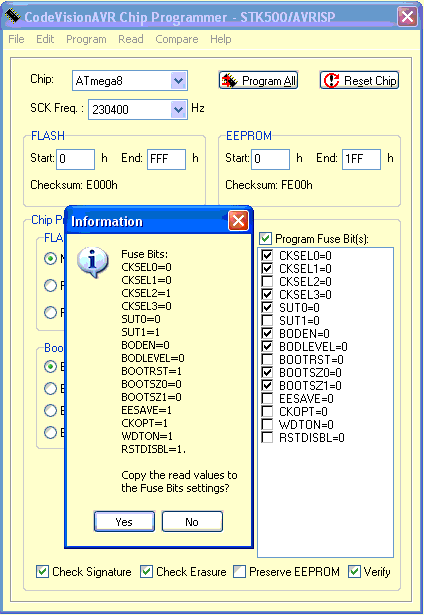The image size is (424, 615).
Task: Click the 'RSTDISBL=1.' line in the dialog
Action: (153, 449)
